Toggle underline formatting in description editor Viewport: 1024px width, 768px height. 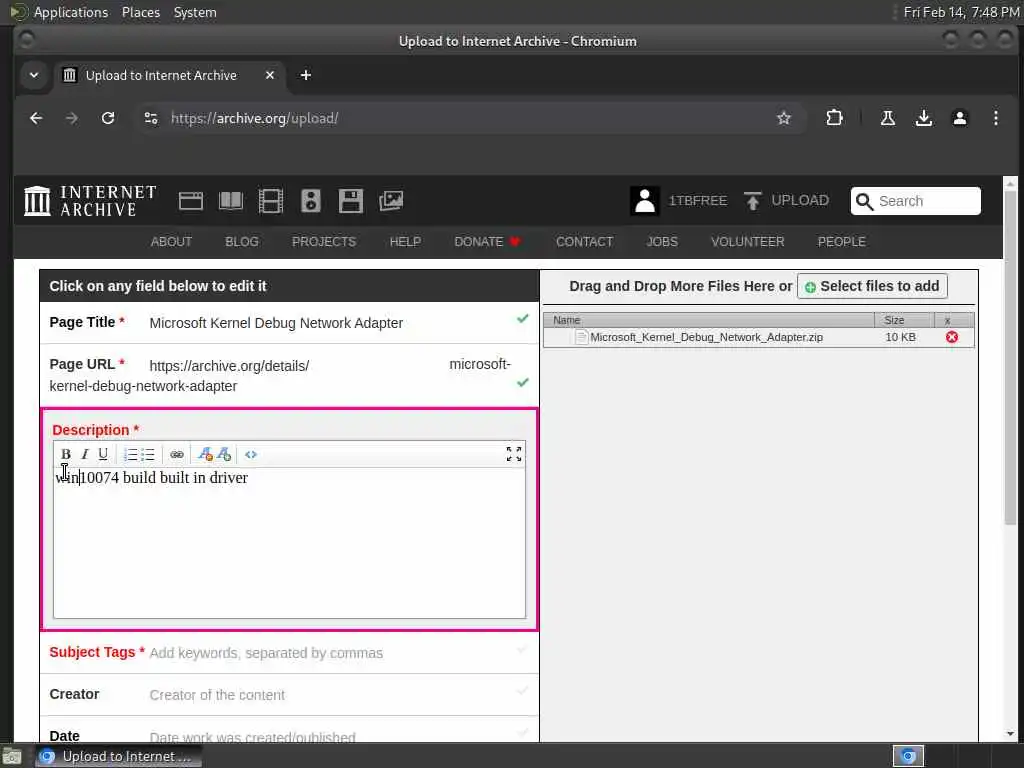(103, 454)
